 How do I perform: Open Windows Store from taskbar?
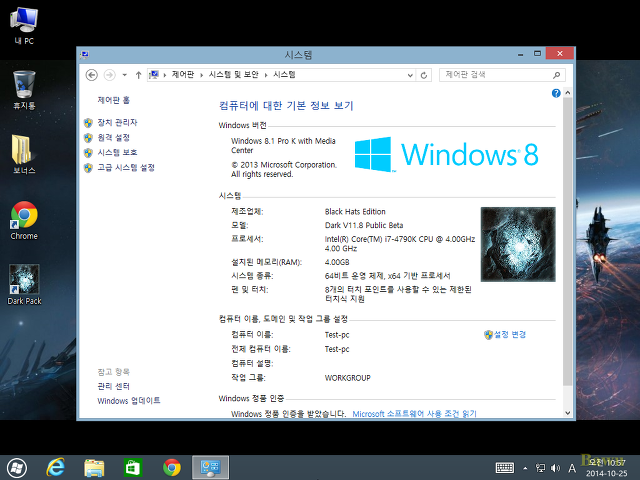click(x=133, y=468)
